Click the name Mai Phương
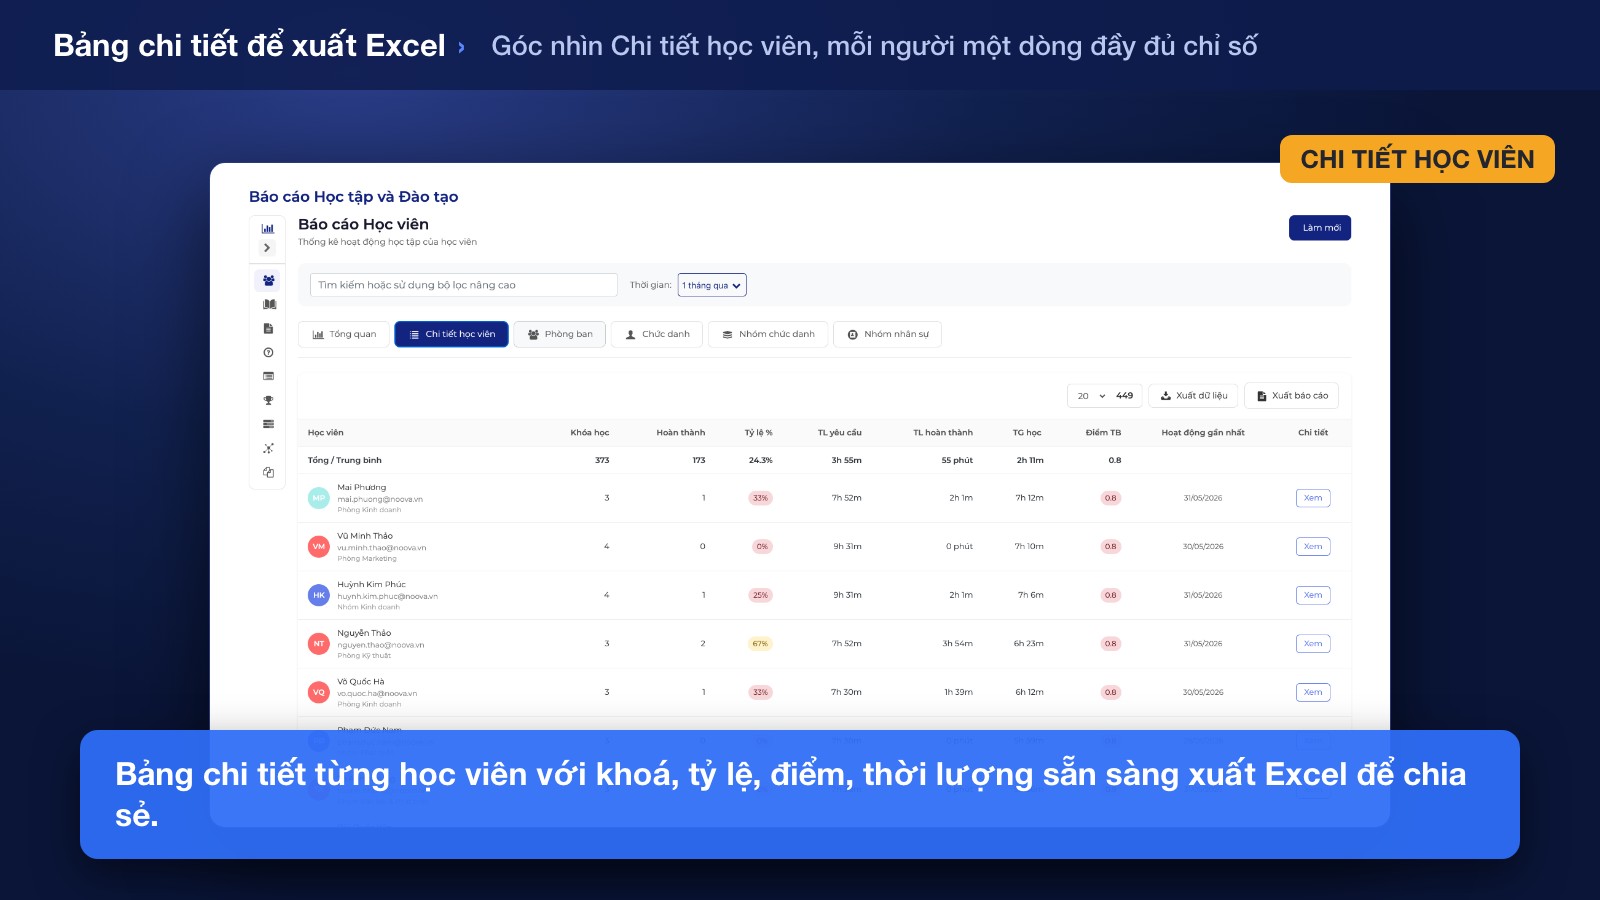The height and width of the screenshot is (900, 1600). coord(362,488)
